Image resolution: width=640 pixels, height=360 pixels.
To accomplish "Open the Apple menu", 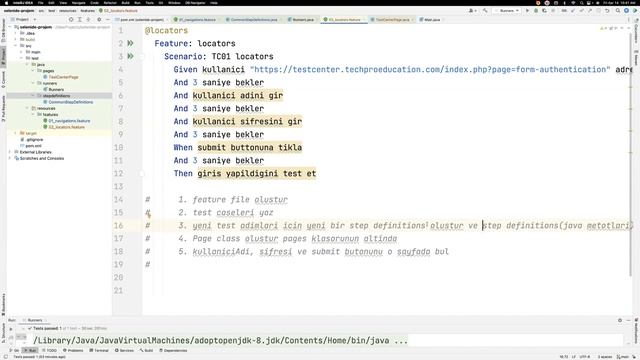I will point(6,3).
